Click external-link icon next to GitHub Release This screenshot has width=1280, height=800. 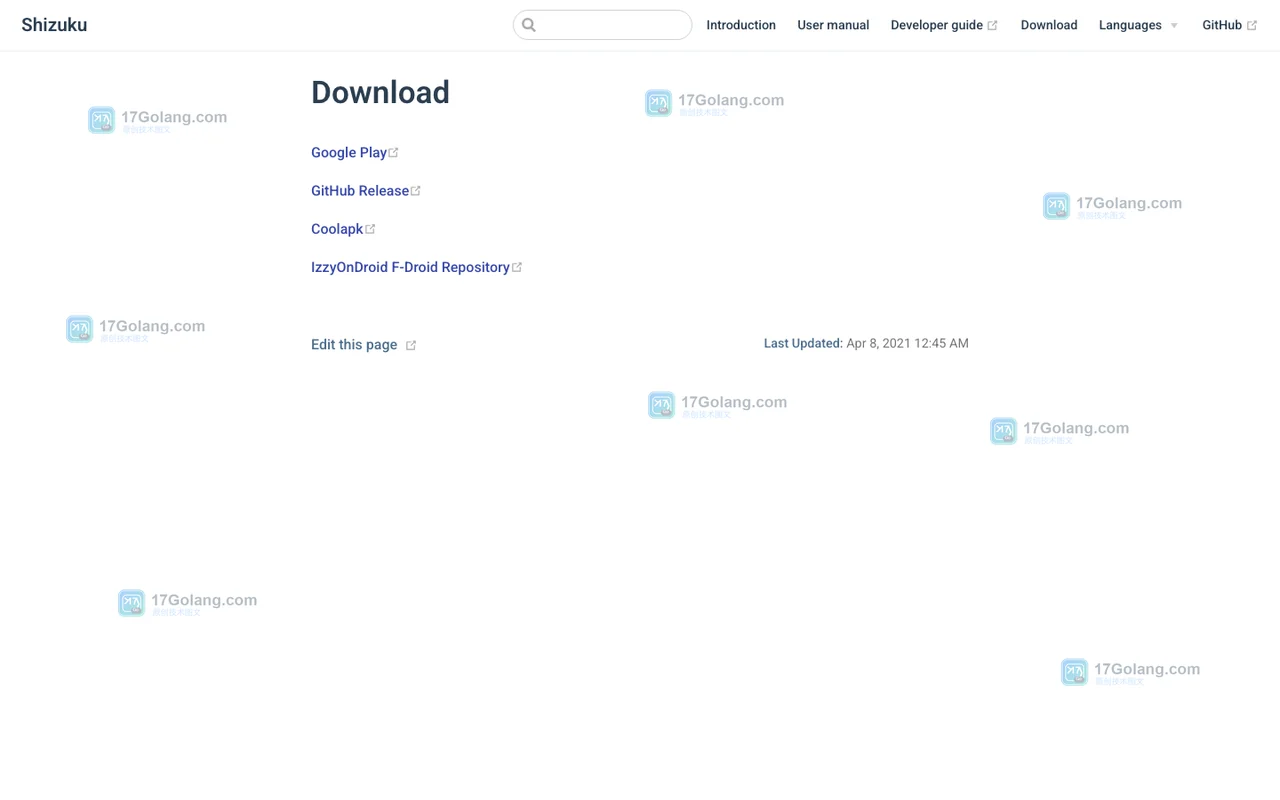pyautogui.click(x=415, y=190)
